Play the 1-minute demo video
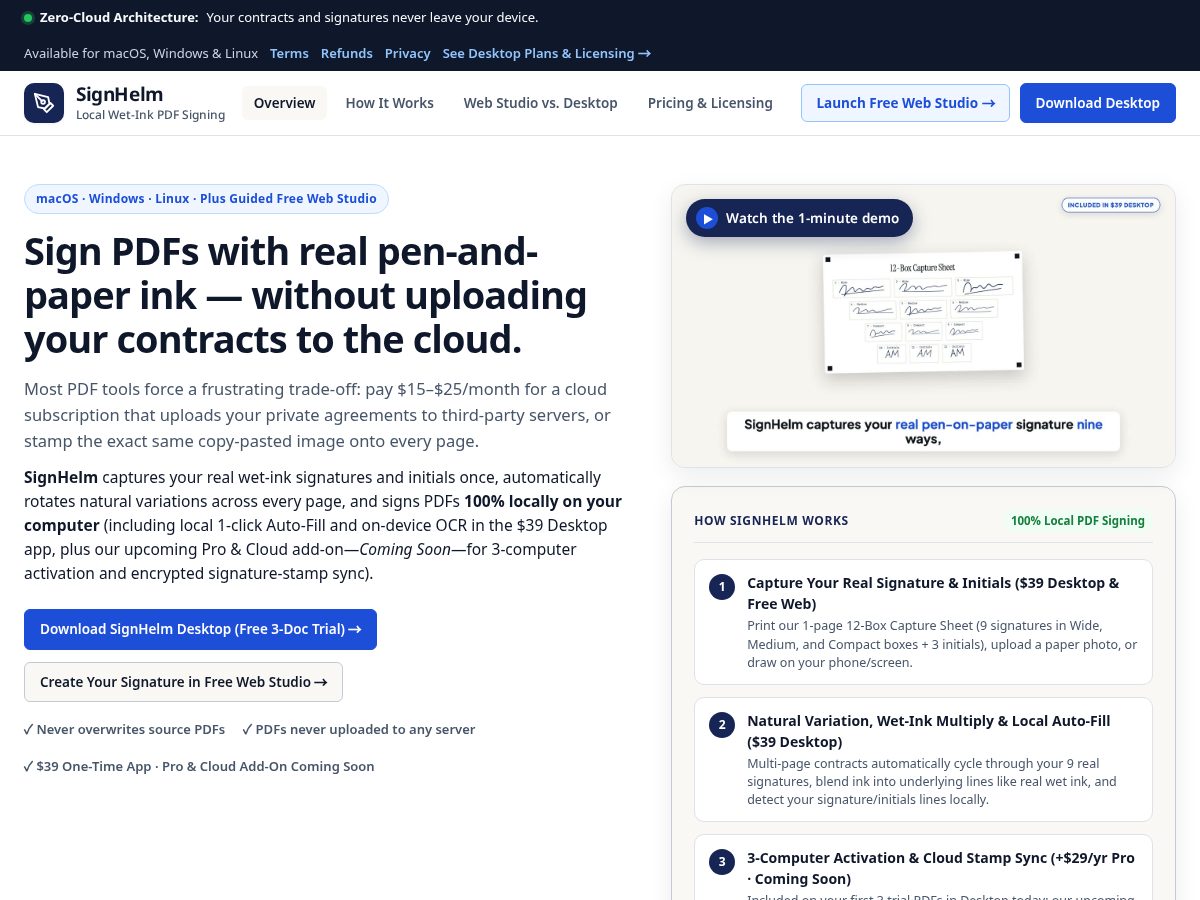Image resolution: width=1200 pixels, height=900 pixels. [x=799, y=218]
